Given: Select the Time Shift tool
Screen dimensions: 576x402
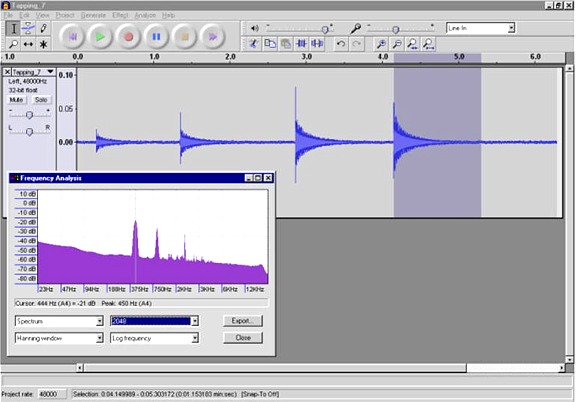Looking at the screenshot, I should (x=28, y=44).
